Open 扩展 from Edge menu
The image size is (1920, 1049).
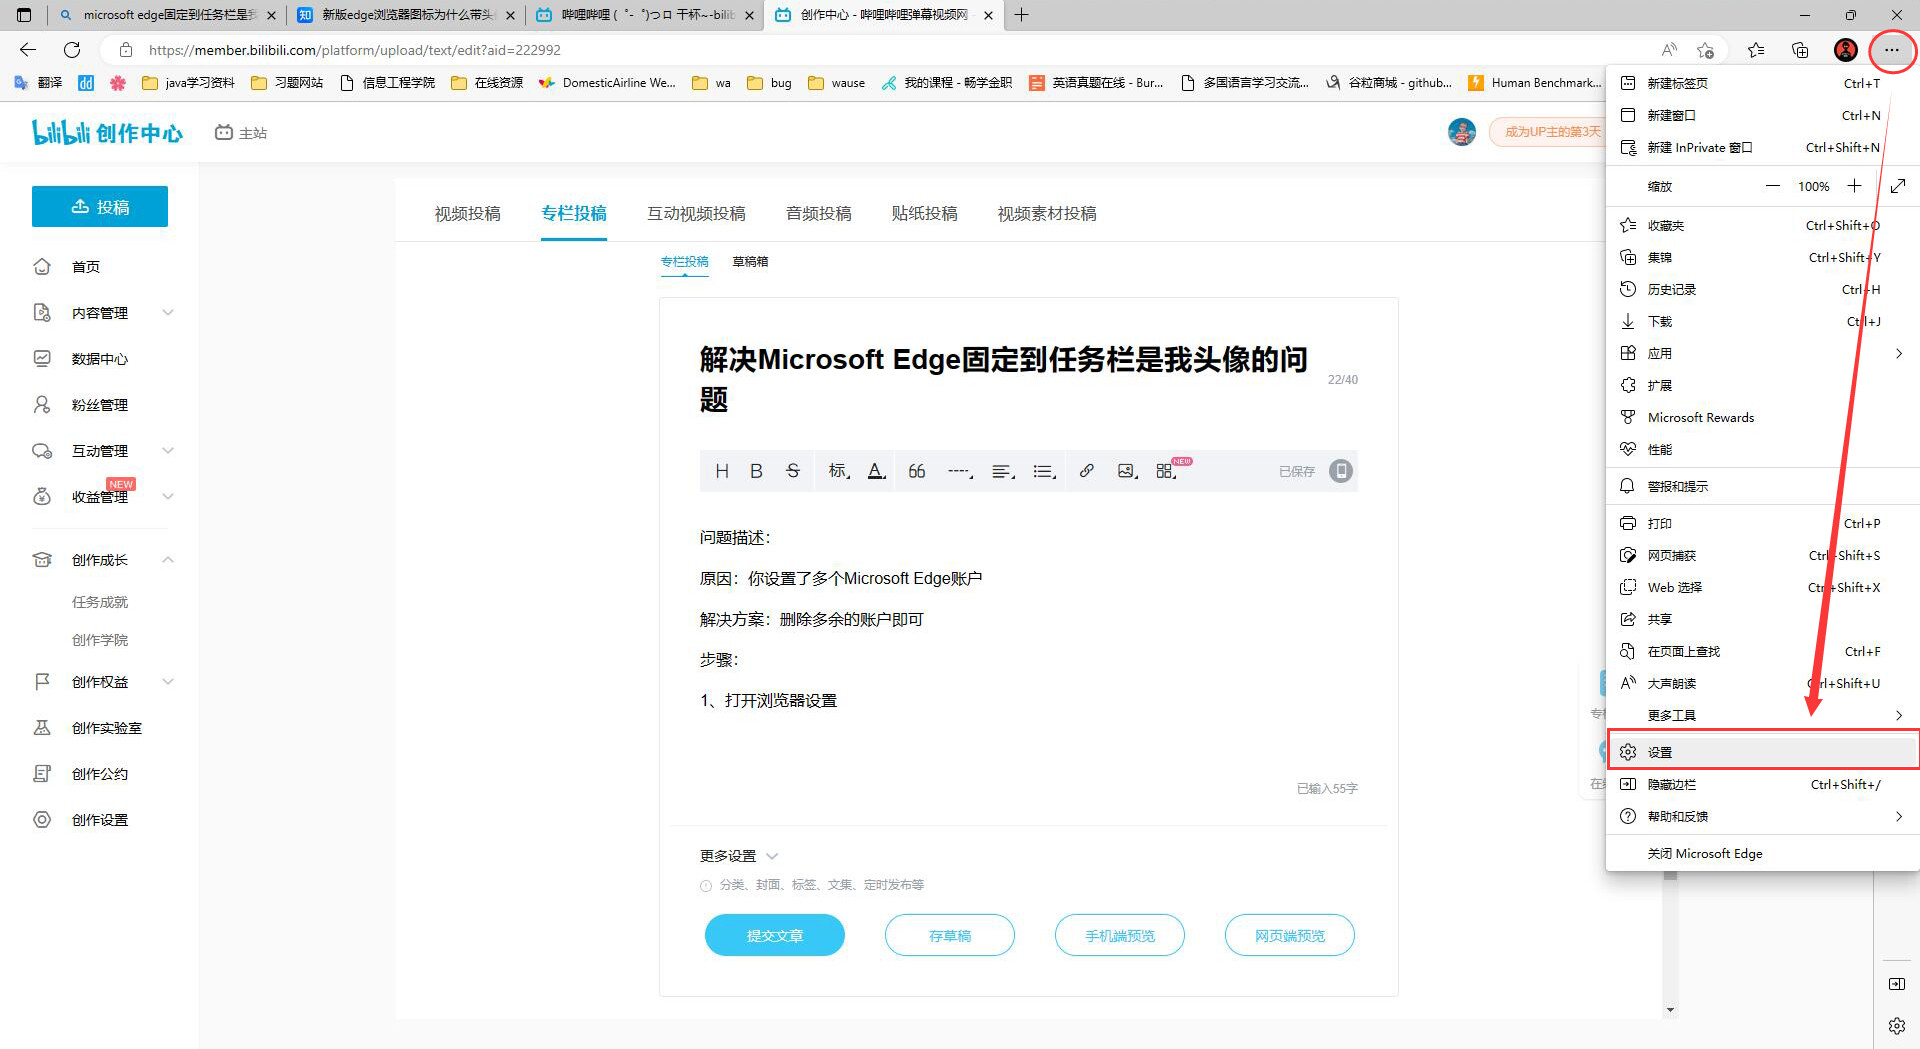pyautogui.click(x=1763, y=385)
